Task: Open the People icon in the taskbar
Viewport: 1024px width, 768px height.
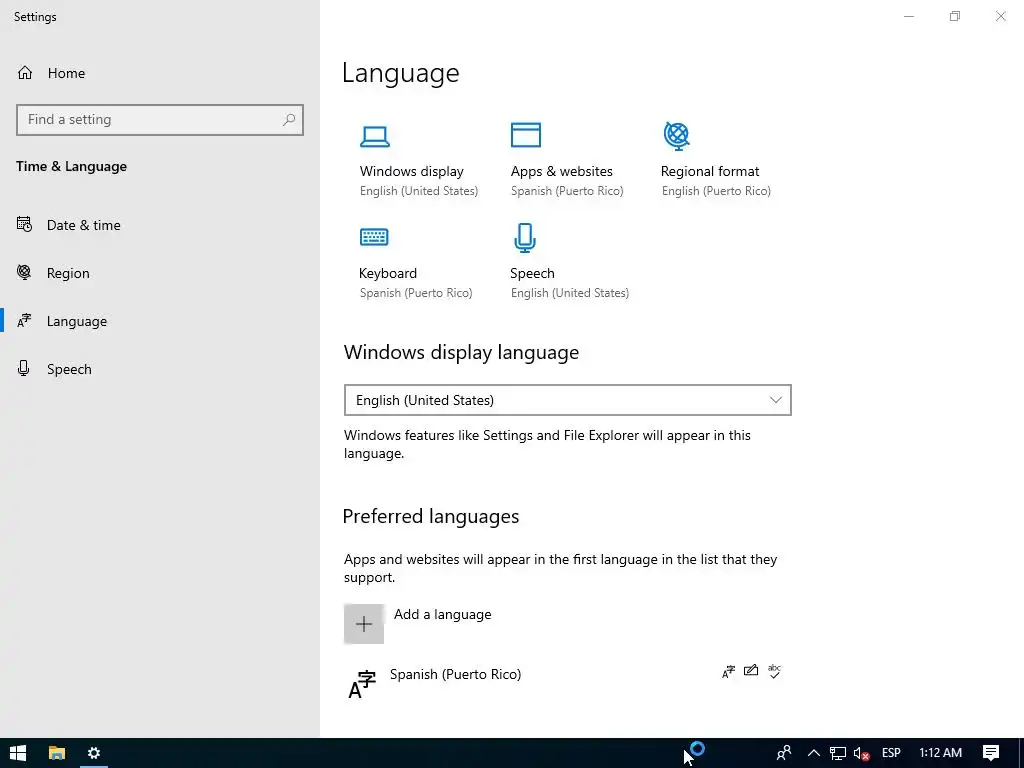Action: pos(784,753)
